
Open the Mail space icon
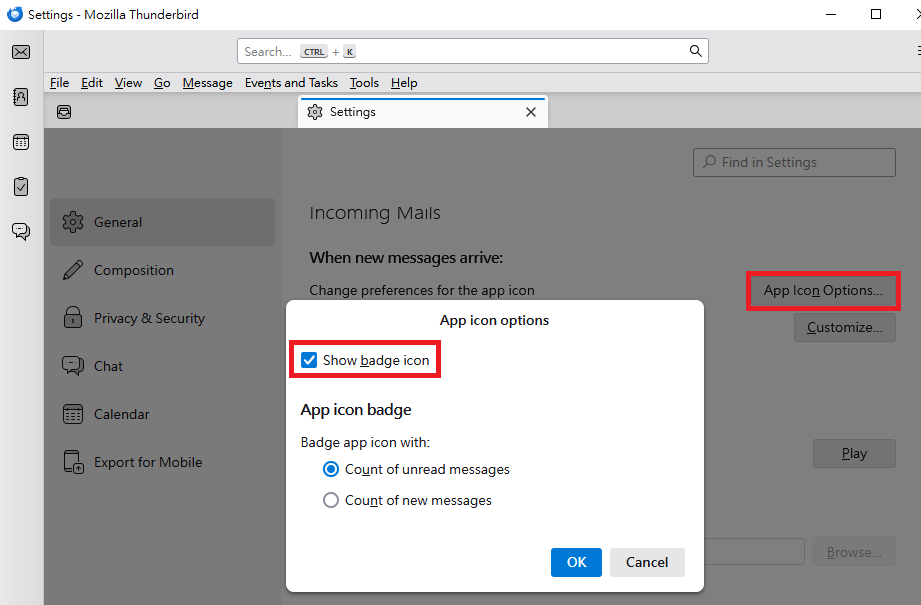pos(21,52)
